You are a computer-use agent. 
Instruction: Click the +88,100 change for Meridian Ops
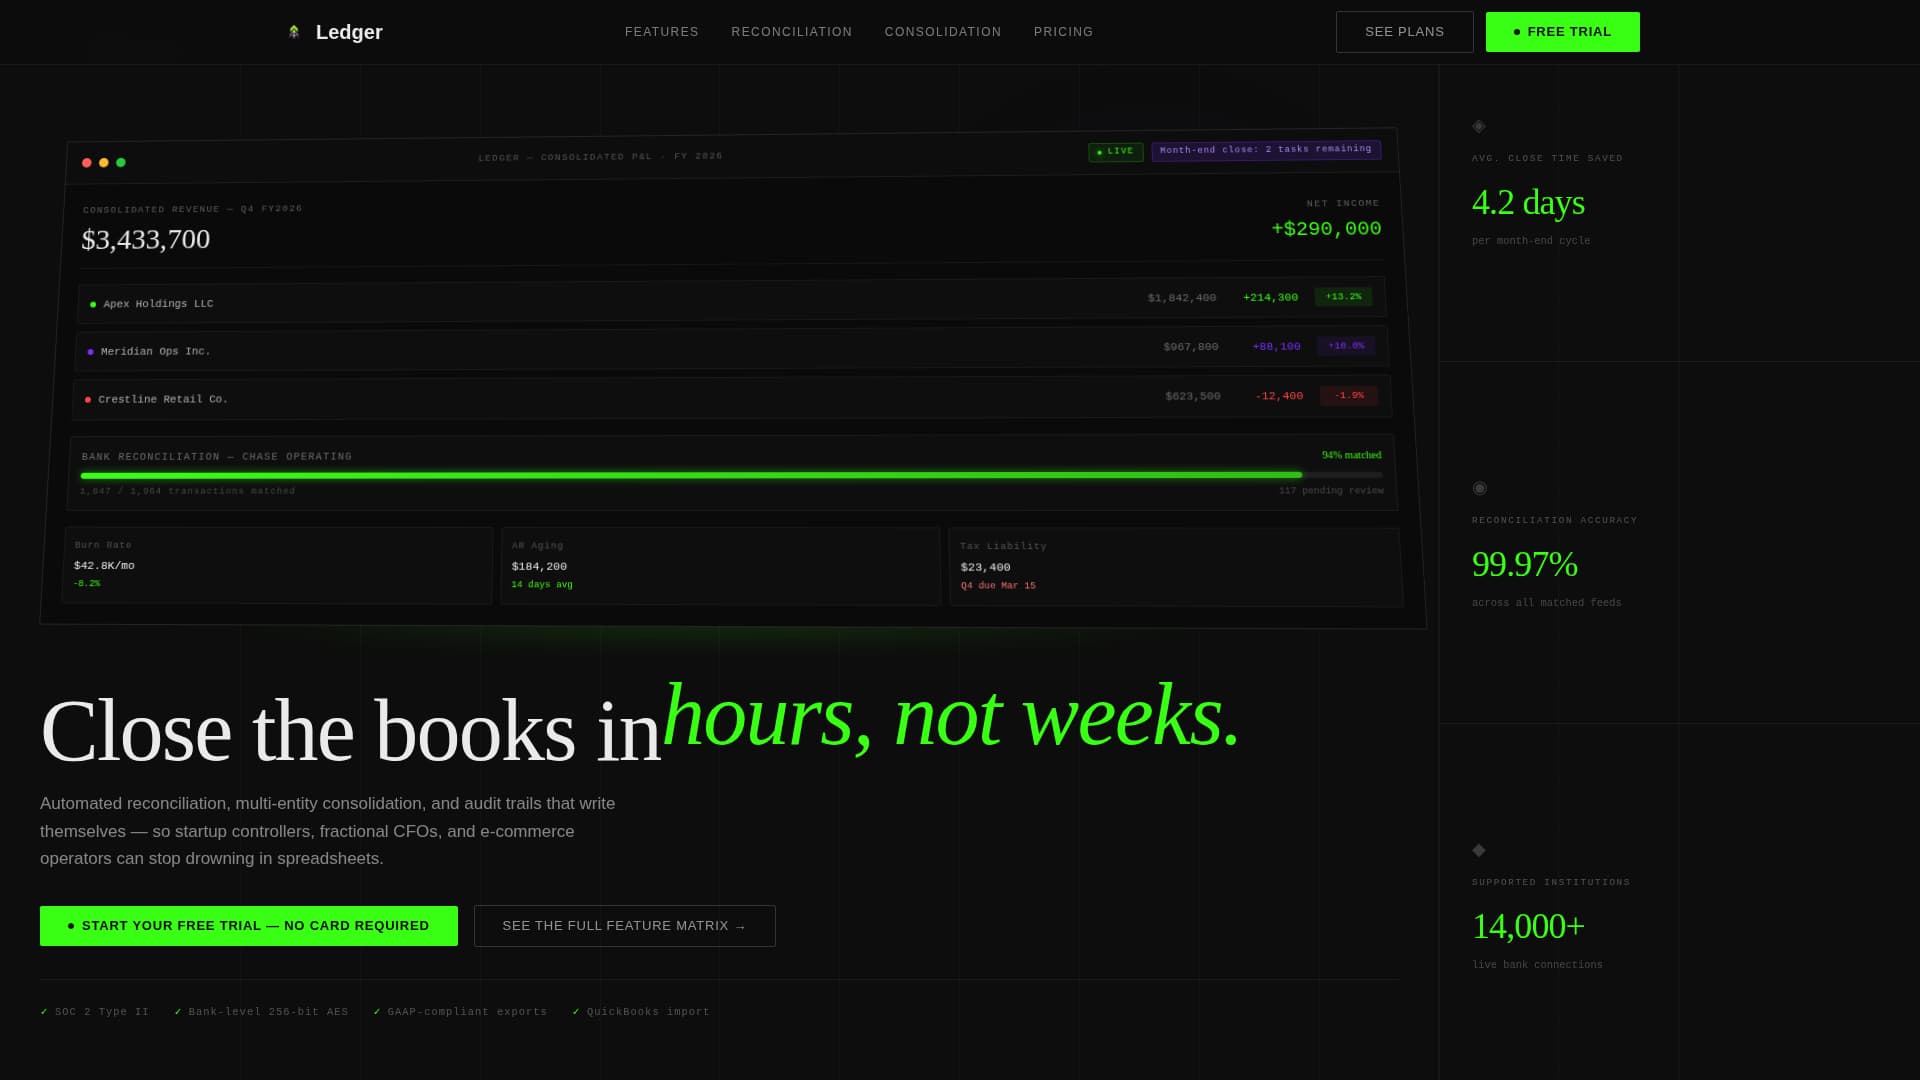tap(1276, 347)
